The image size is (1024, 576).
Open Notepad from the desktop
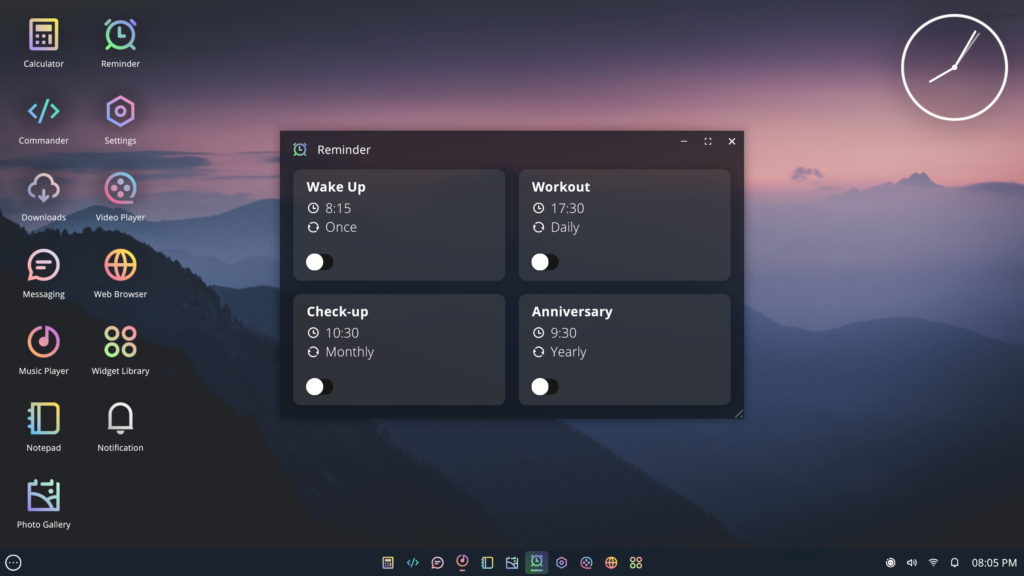tap(43, 417)
